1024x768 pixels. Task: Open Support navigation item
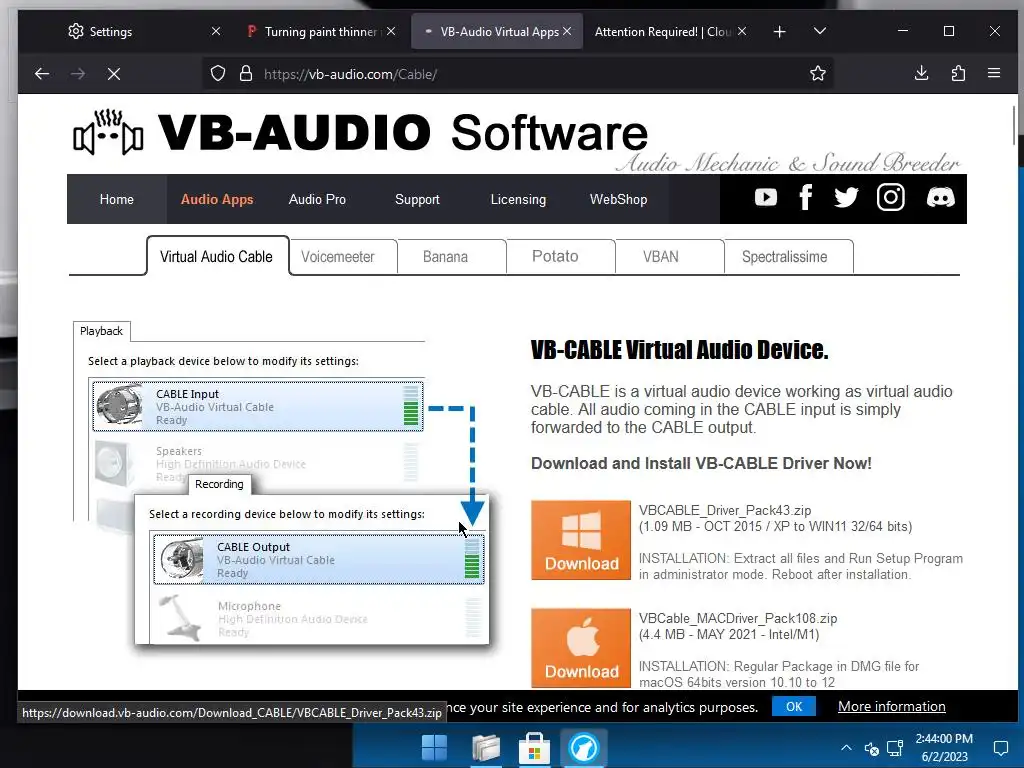(417, 199)
